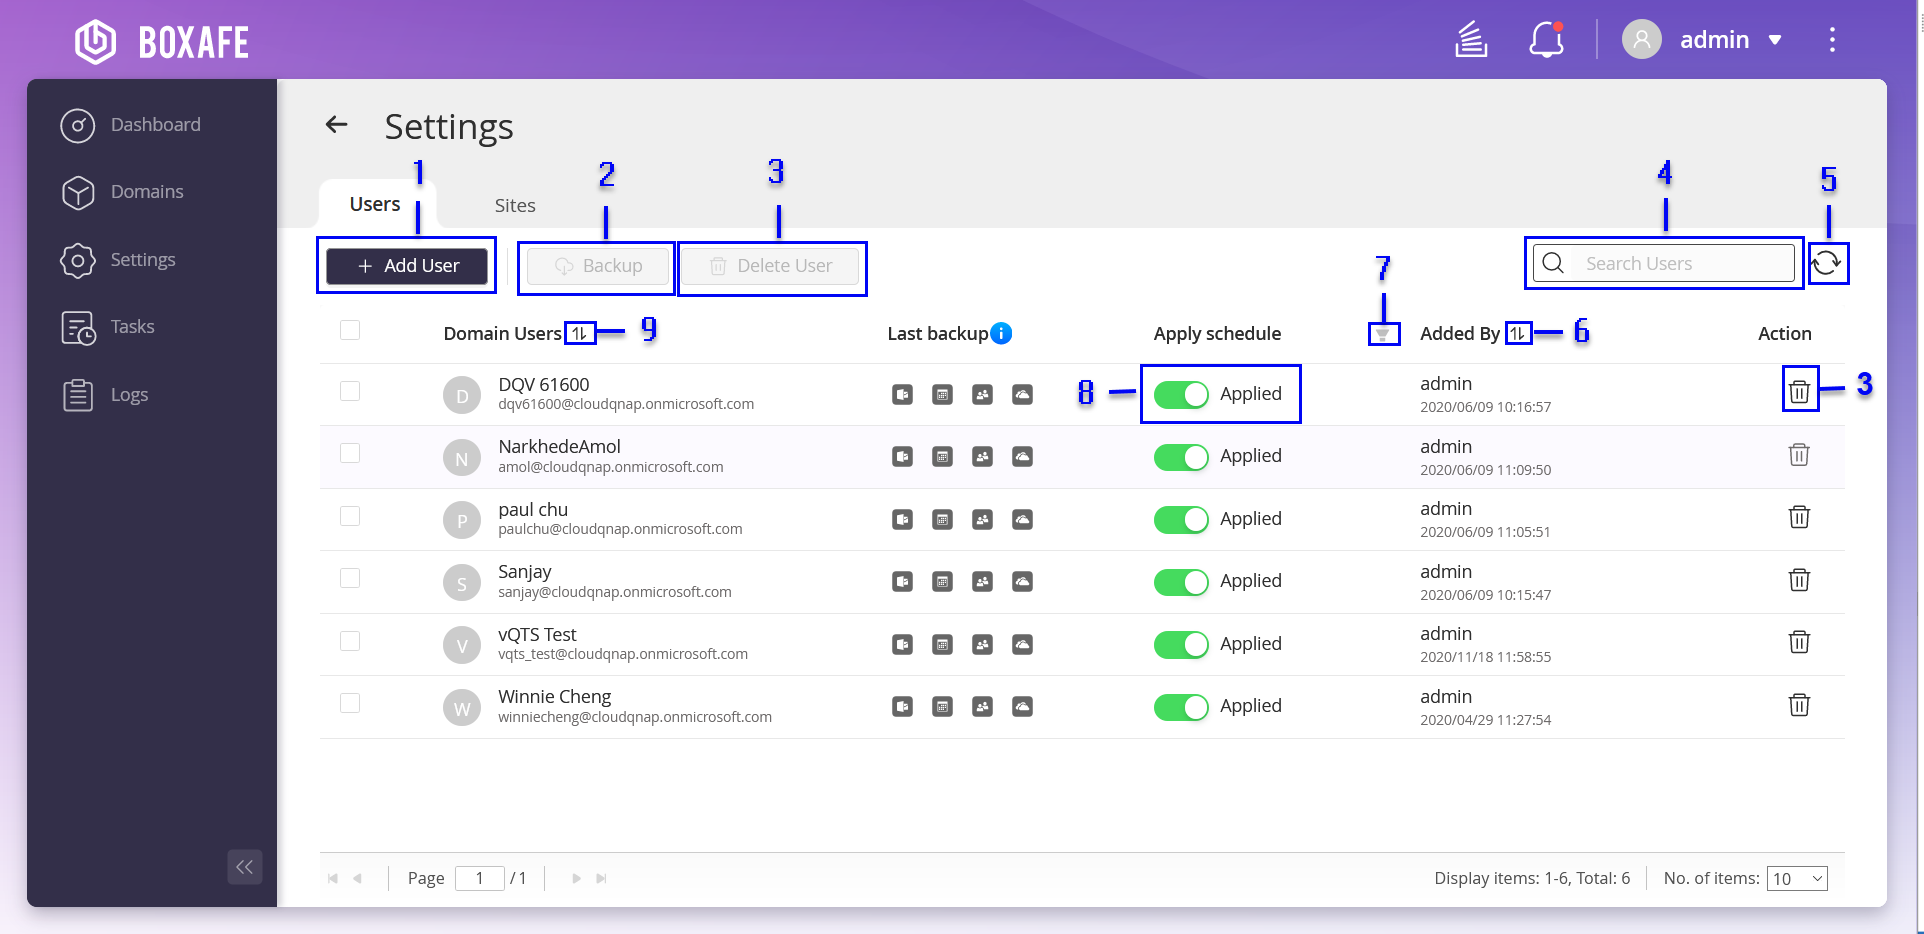The image size is (1924, 934).
Task: Select the checkbox for paul chu
Action: [350, 516]
